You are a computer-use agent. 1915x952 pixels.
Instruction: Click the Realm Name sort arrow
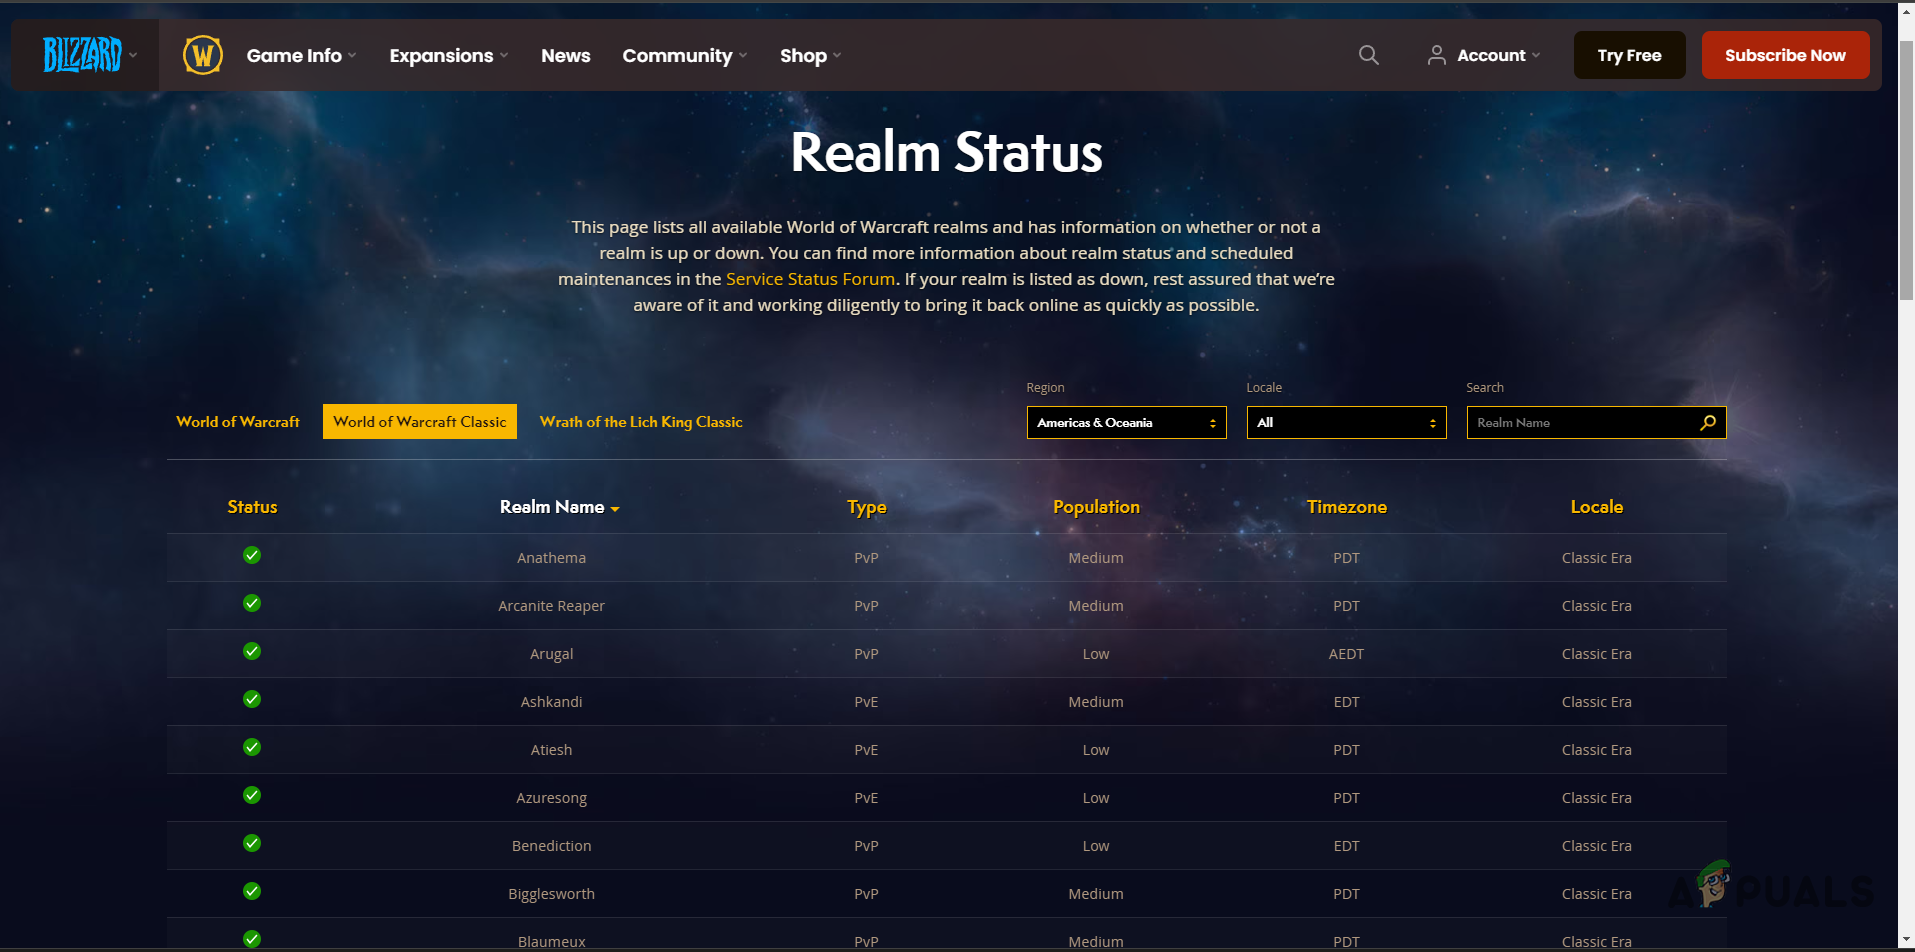(616, 508)
